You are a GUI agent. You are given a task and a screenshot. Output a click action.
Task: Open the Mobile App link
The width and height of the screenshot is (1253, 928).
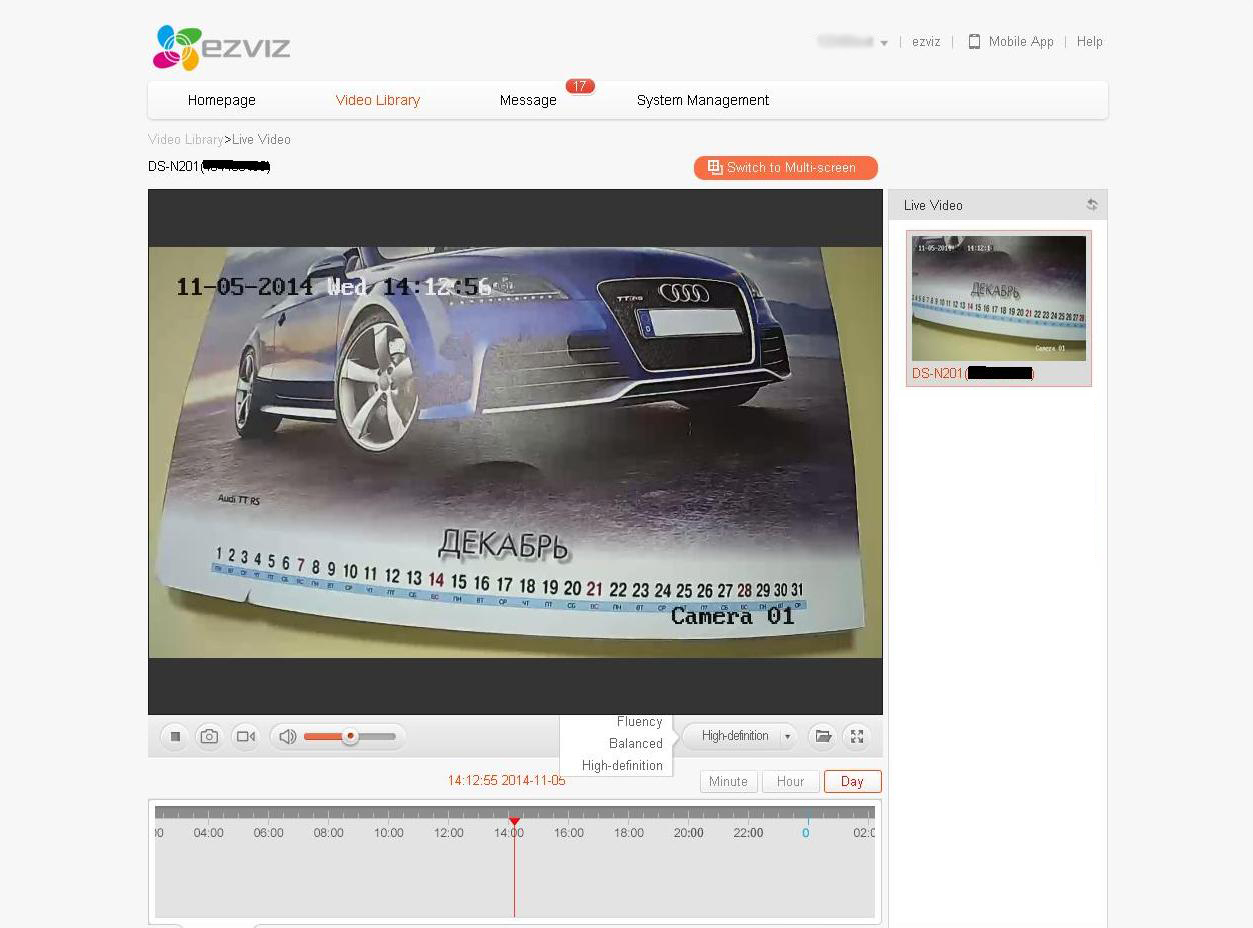click(x=1010, y=42)
